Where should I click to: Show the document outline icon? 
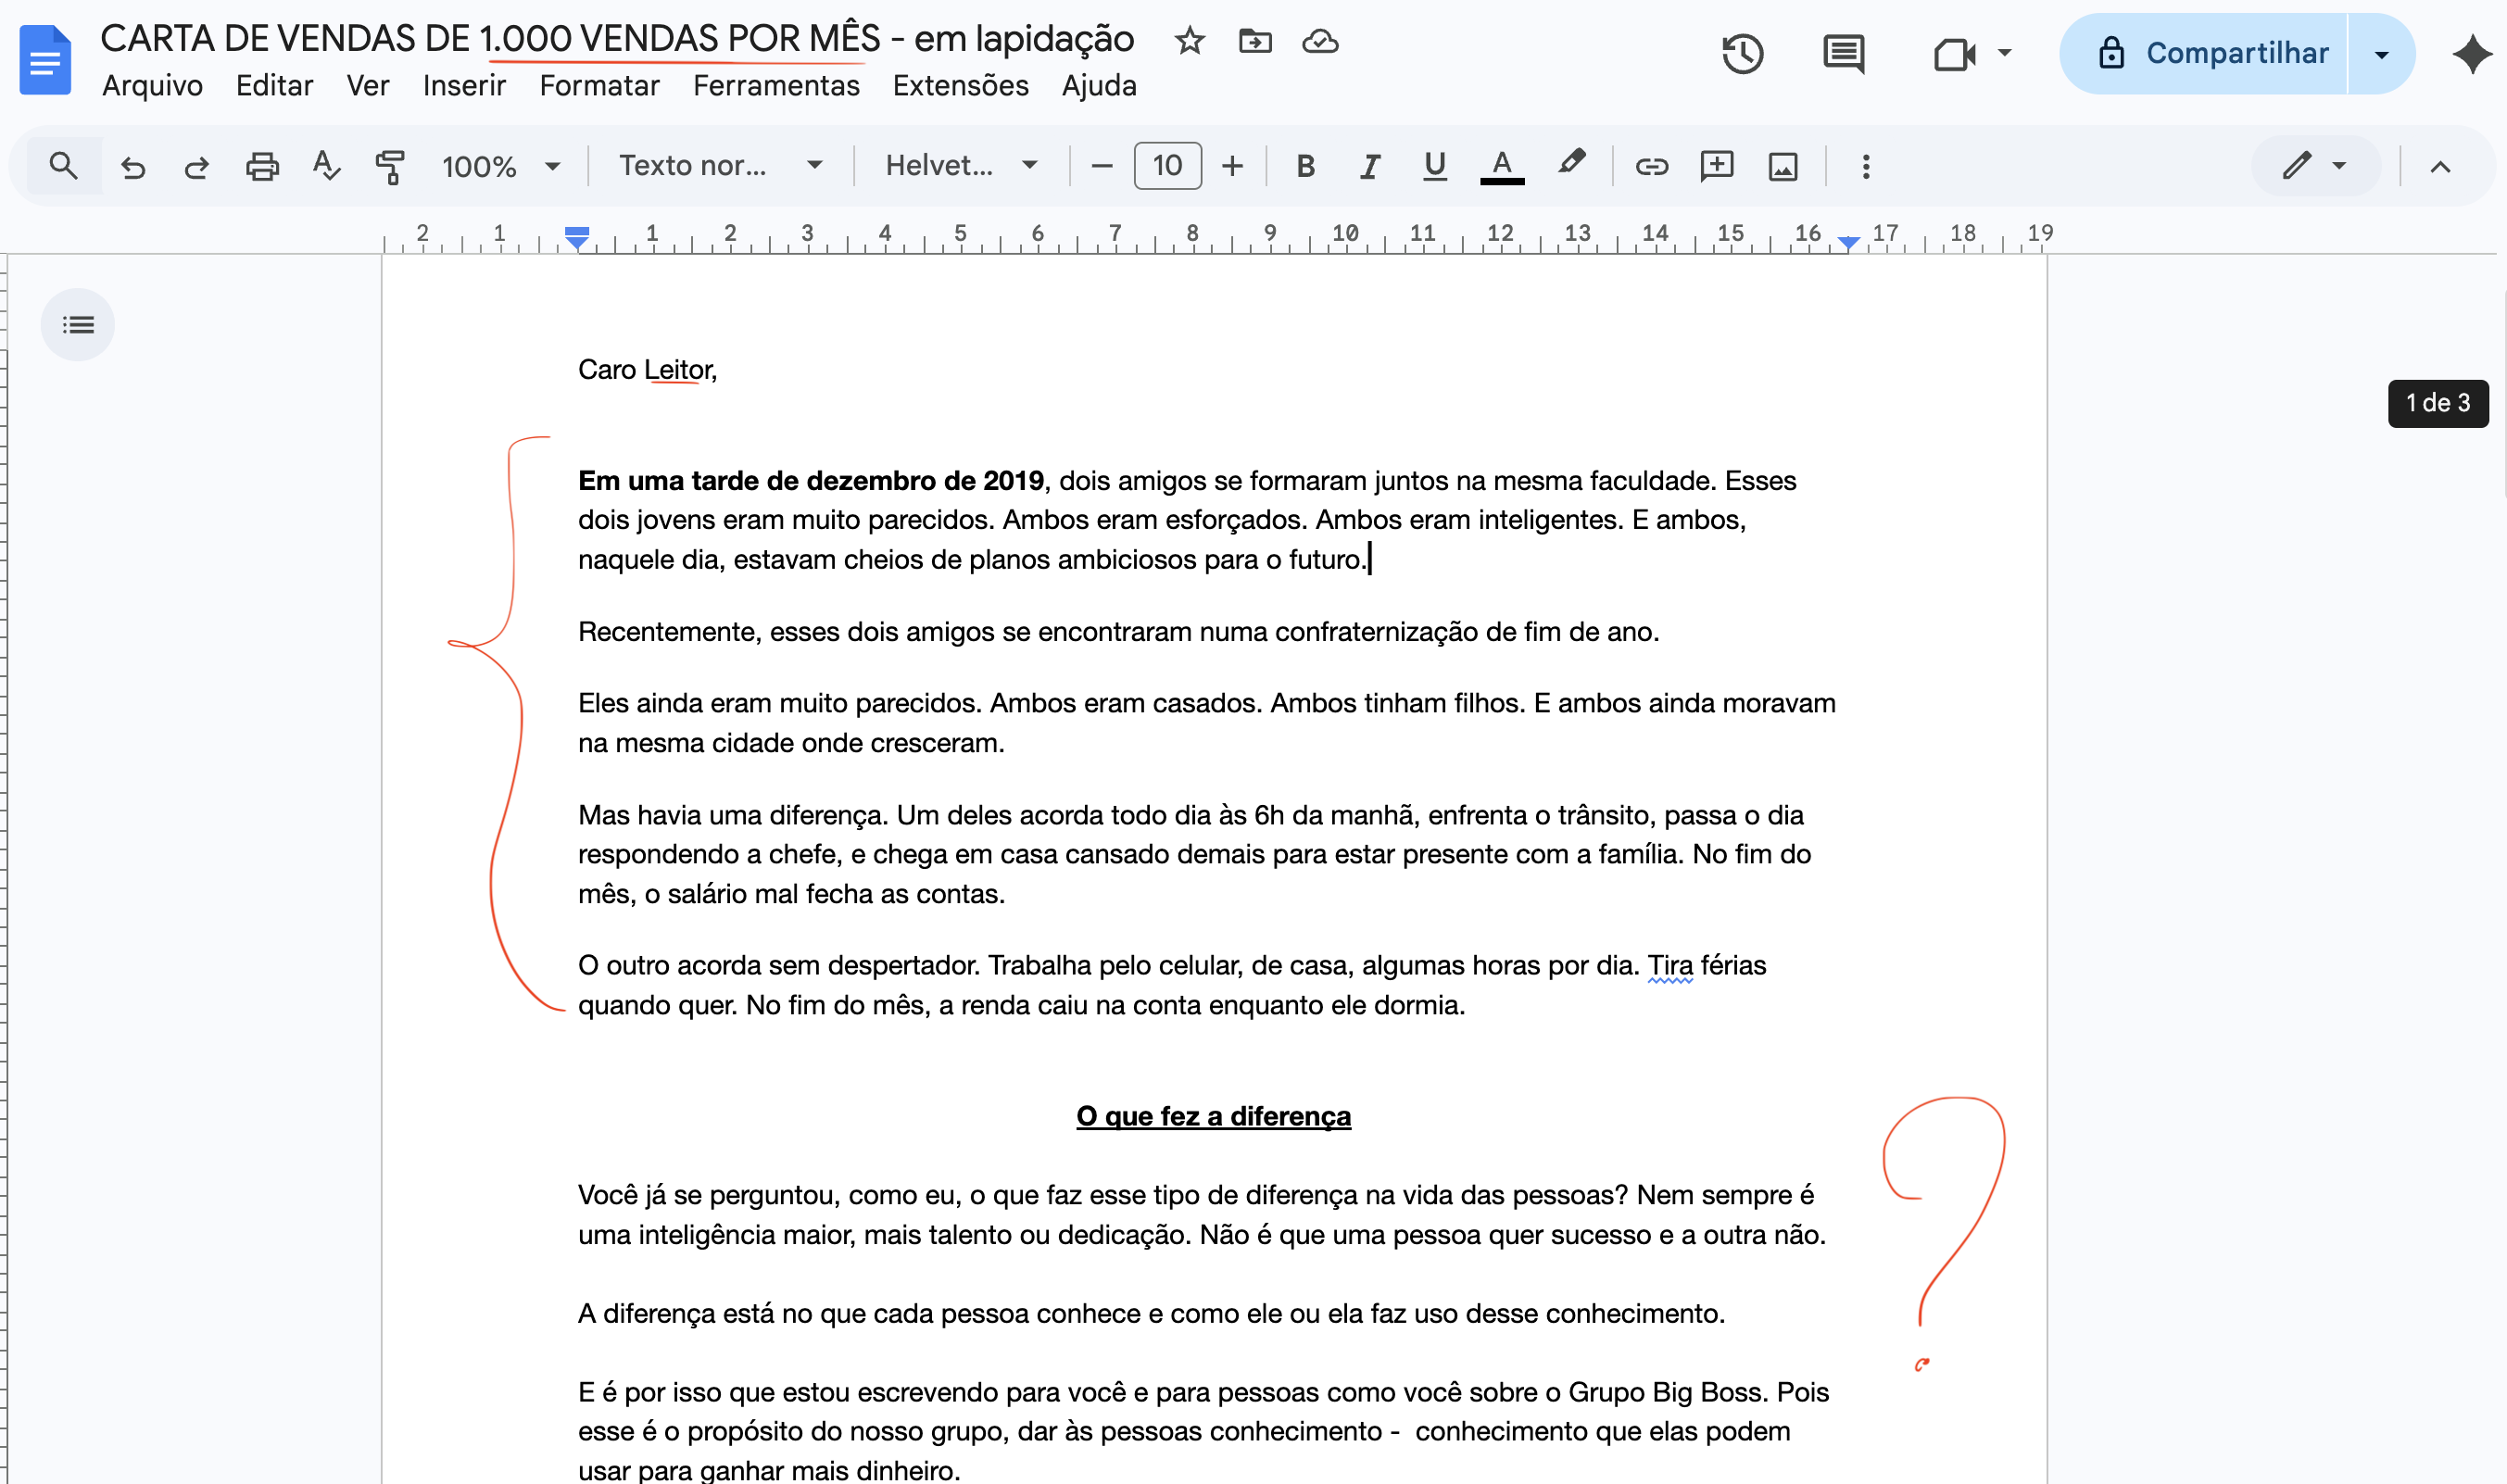click(78, 325)
